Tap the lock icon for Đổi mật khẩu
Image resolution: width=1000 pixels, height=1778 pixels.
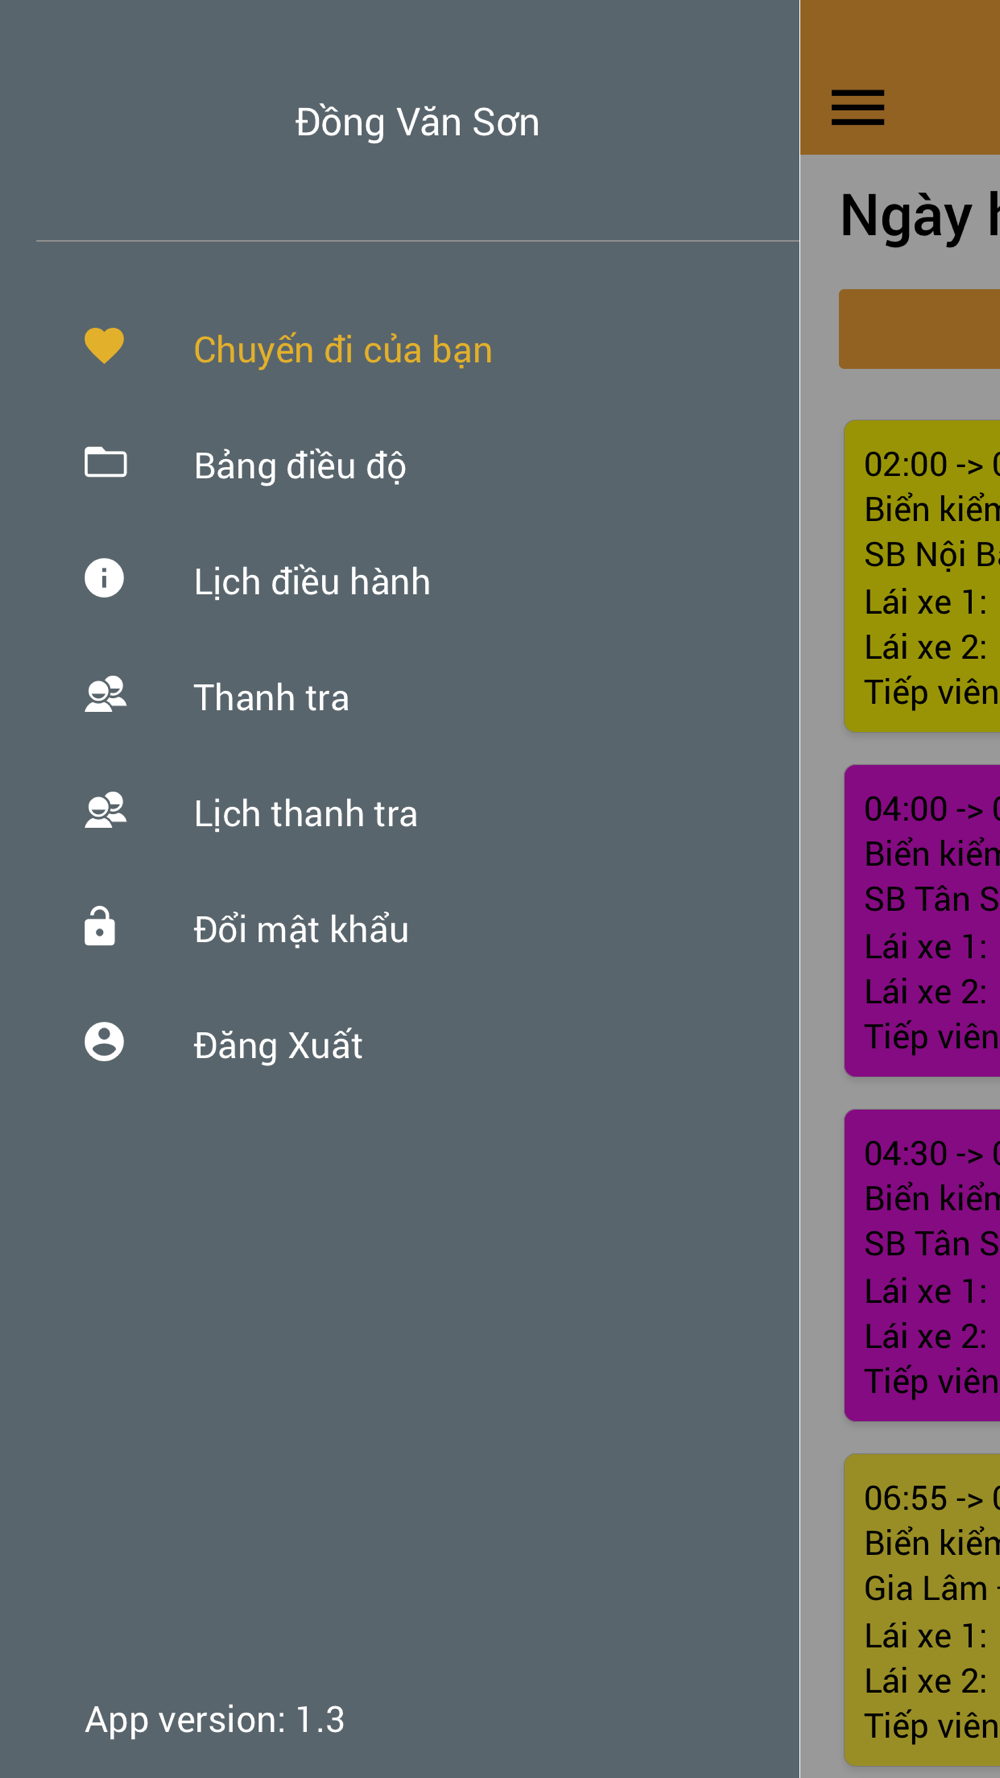(100, 926)
